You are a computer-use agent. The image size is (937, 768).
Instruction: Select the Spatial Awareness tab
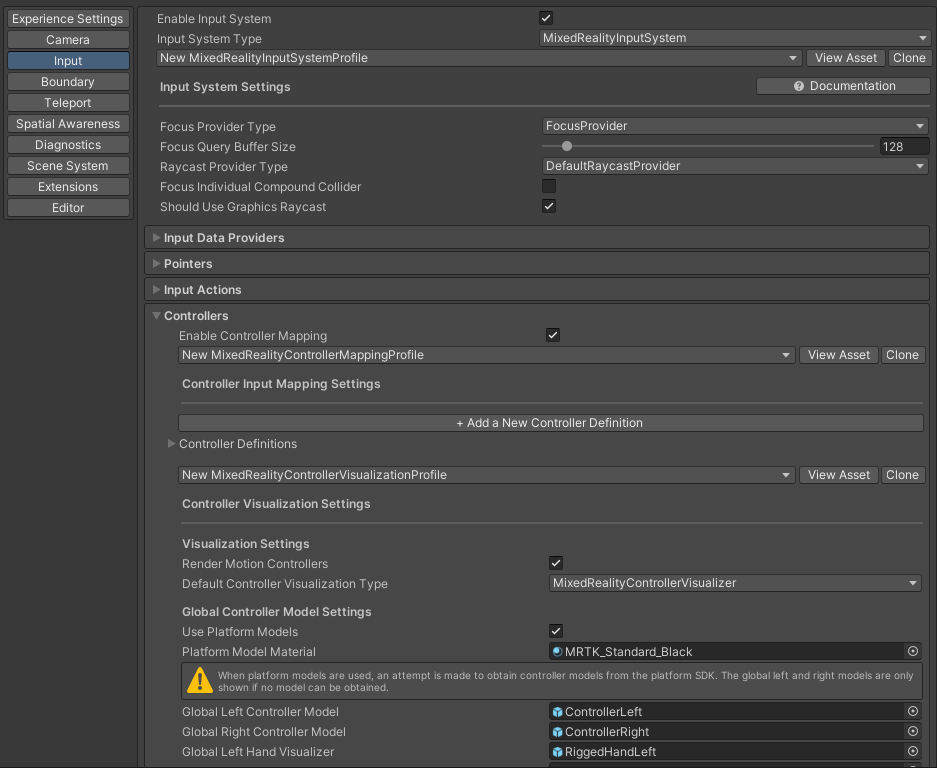[67, 123]
